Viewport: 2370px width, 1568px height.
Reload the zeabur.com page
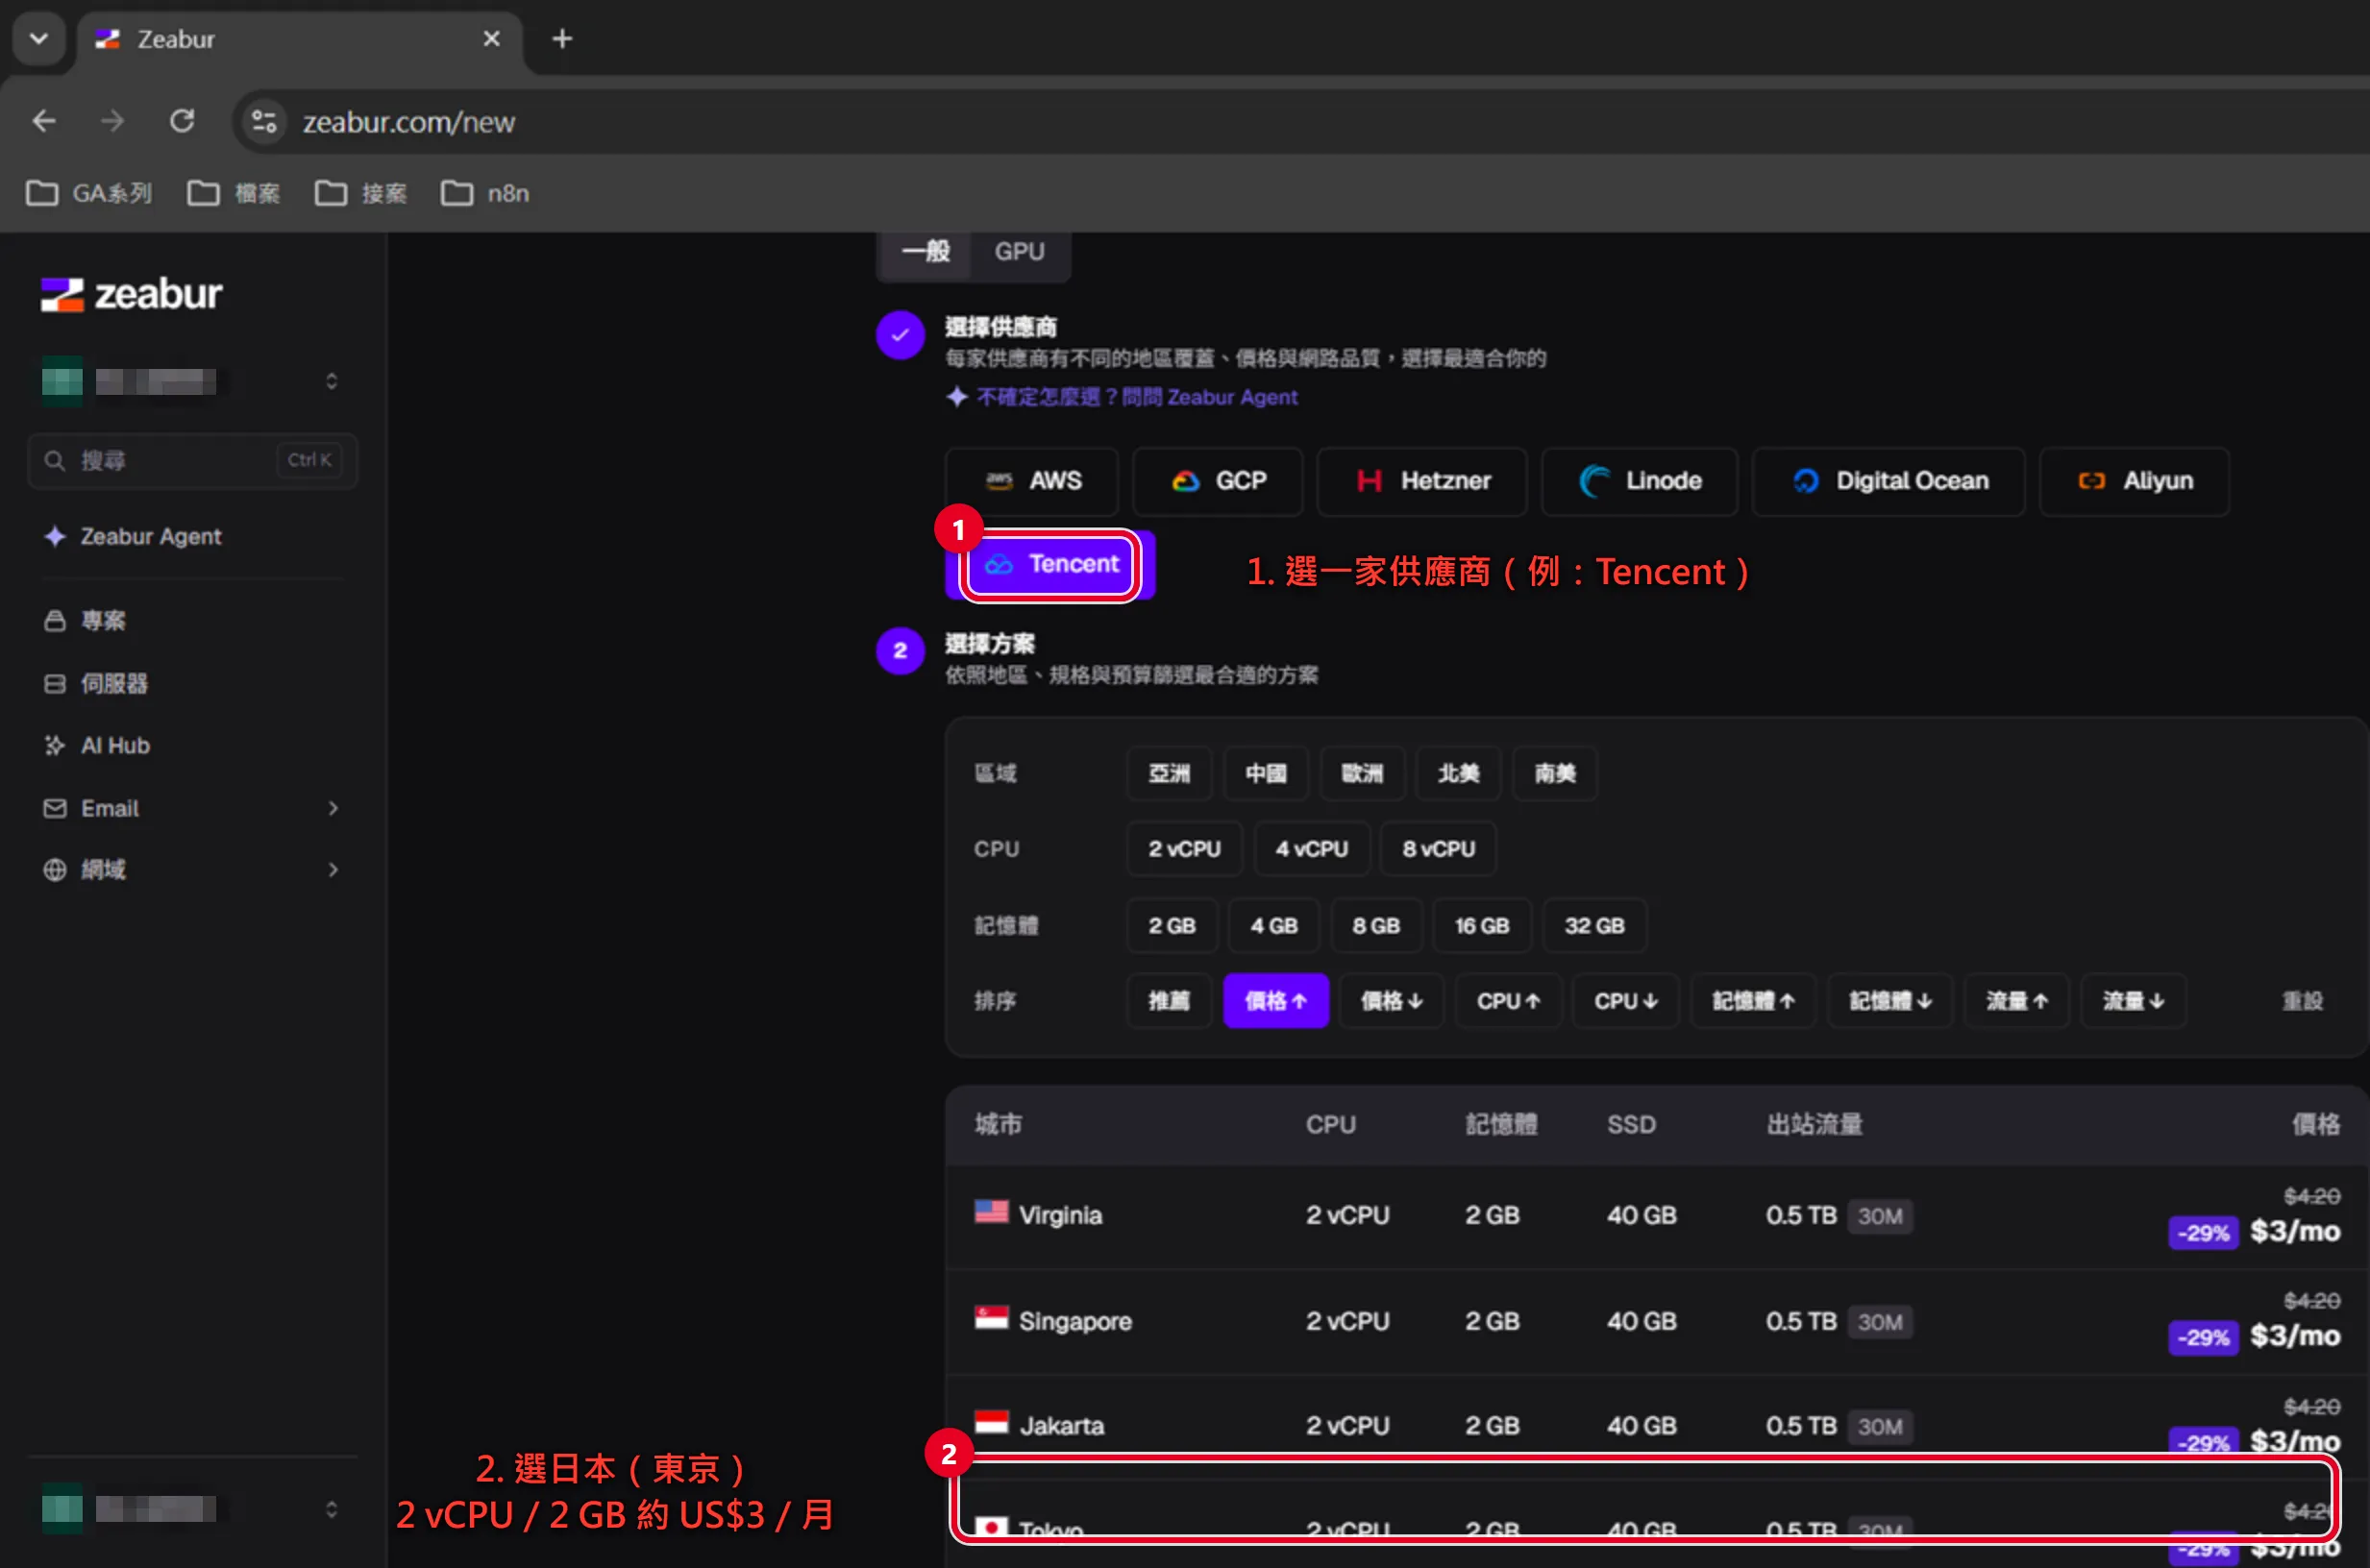pyautogui.click(x=182, y=121)
